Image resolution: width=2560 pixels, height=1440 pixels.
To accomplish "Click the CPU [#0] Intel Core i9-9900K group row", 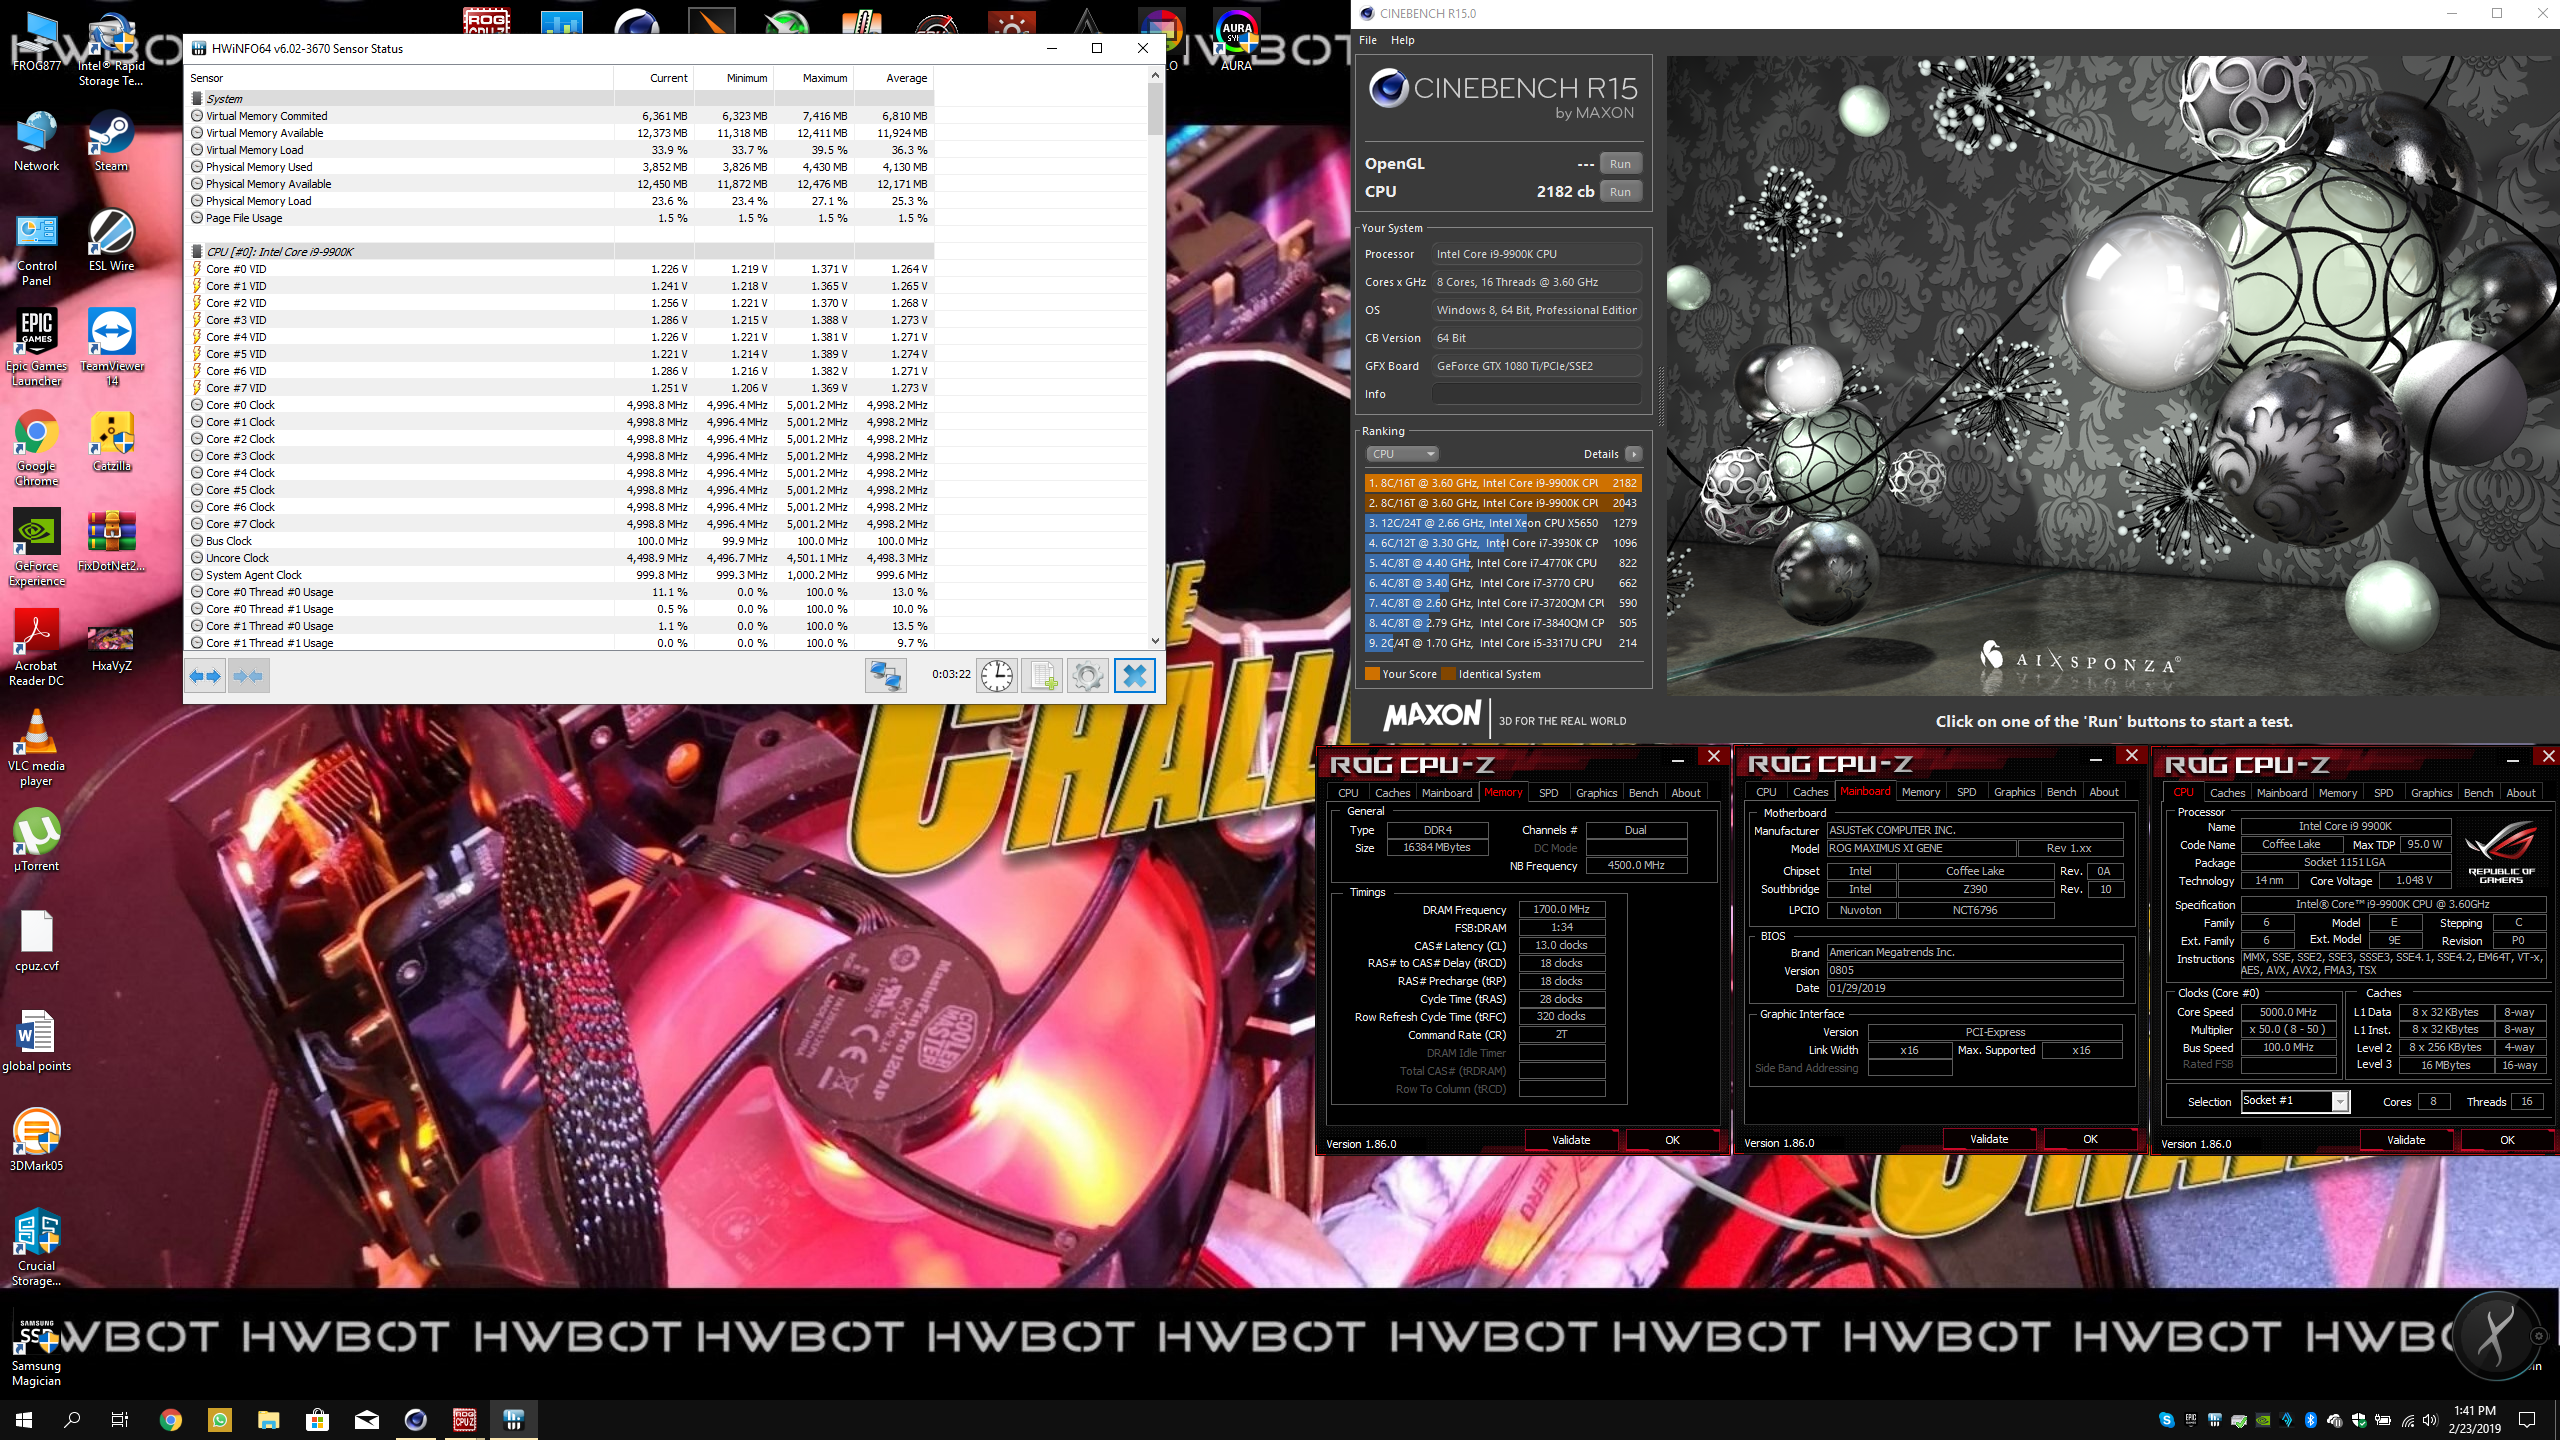I will [560, 252].
